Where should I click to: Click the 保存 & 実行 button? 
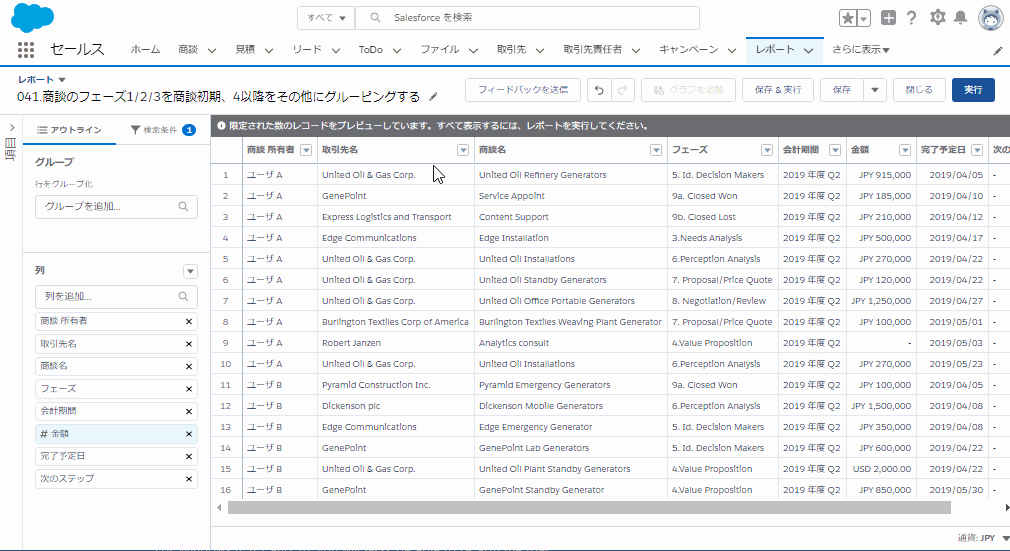point(778,90)
